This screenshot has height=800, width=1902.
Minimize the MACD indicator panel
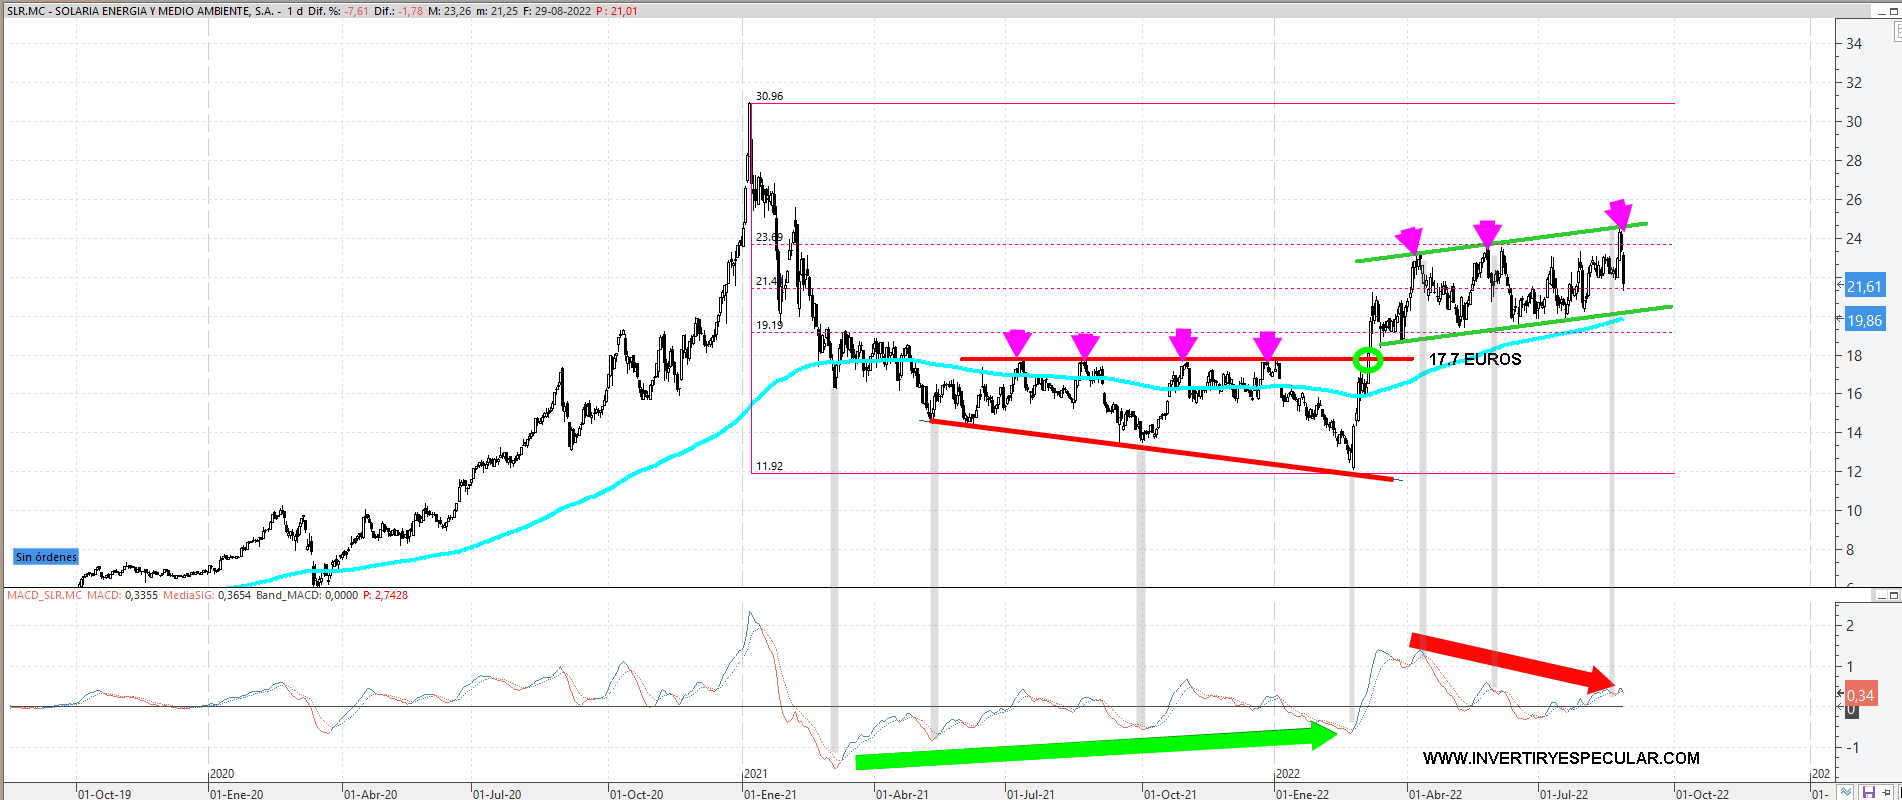pyautogui.click(x=1880, y=596)
